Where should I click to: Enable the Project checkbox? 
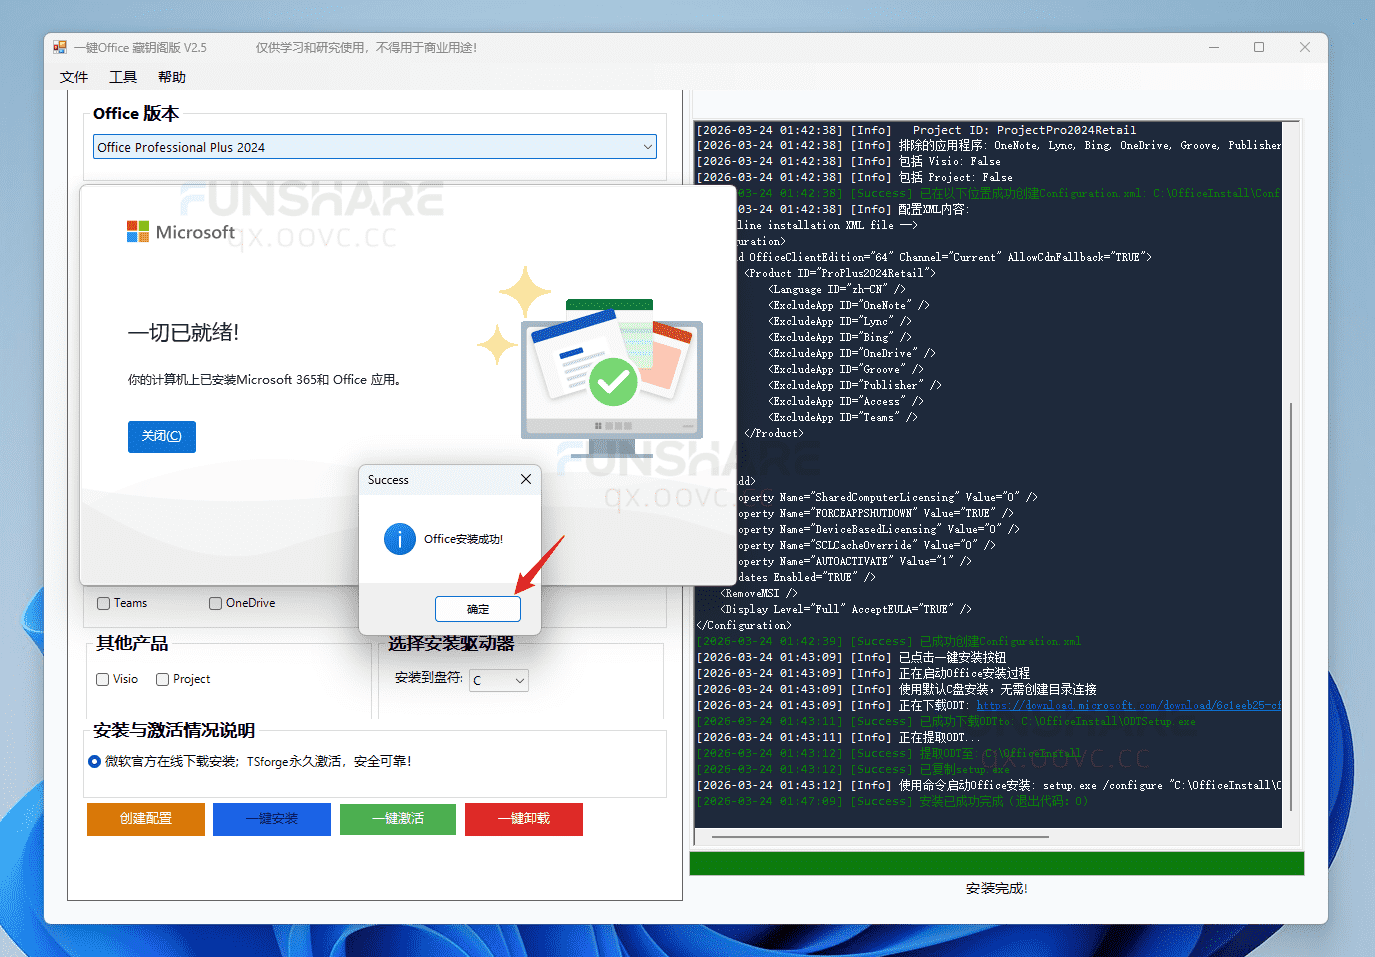tap(162, 679)
